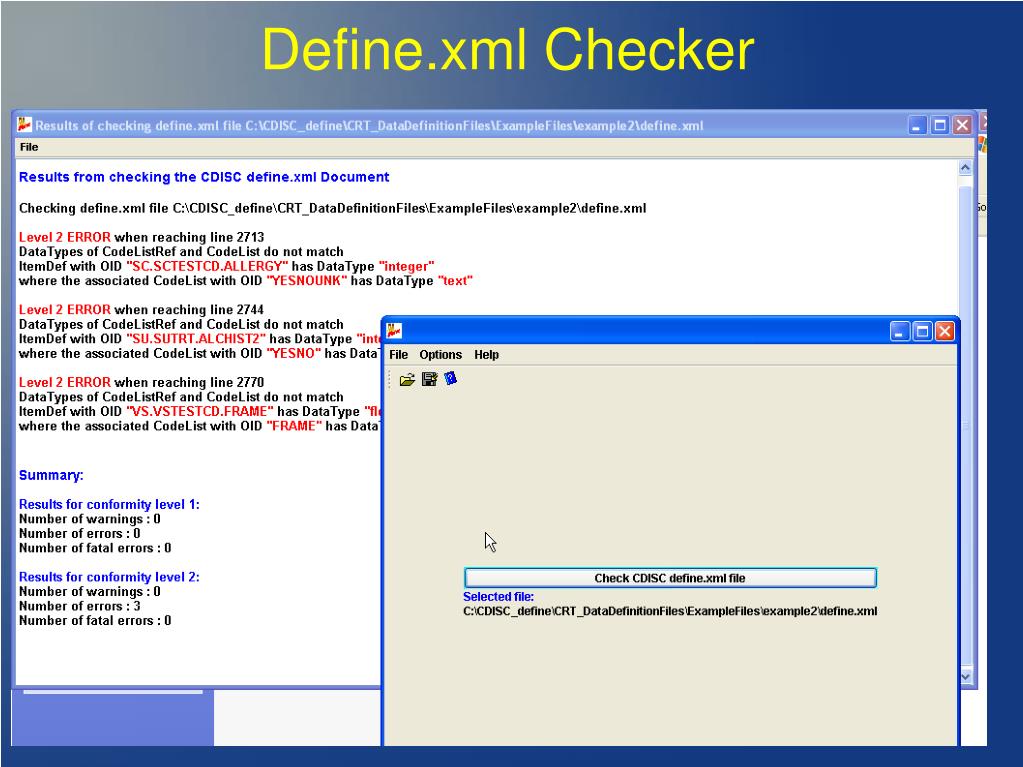The height and width of the screenshot is (767, 1023).
Task: Click the app icon in the checker window title bar
Action: click(394, 331)
